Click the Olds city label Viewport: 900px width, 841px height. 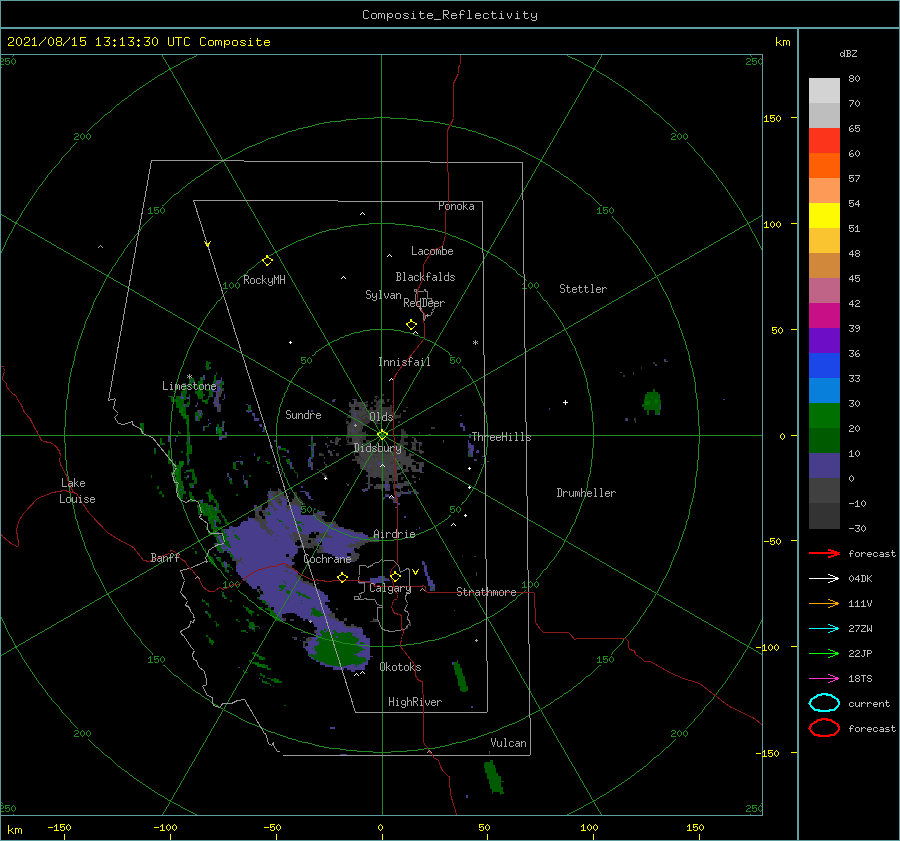(x=381, y=417)
